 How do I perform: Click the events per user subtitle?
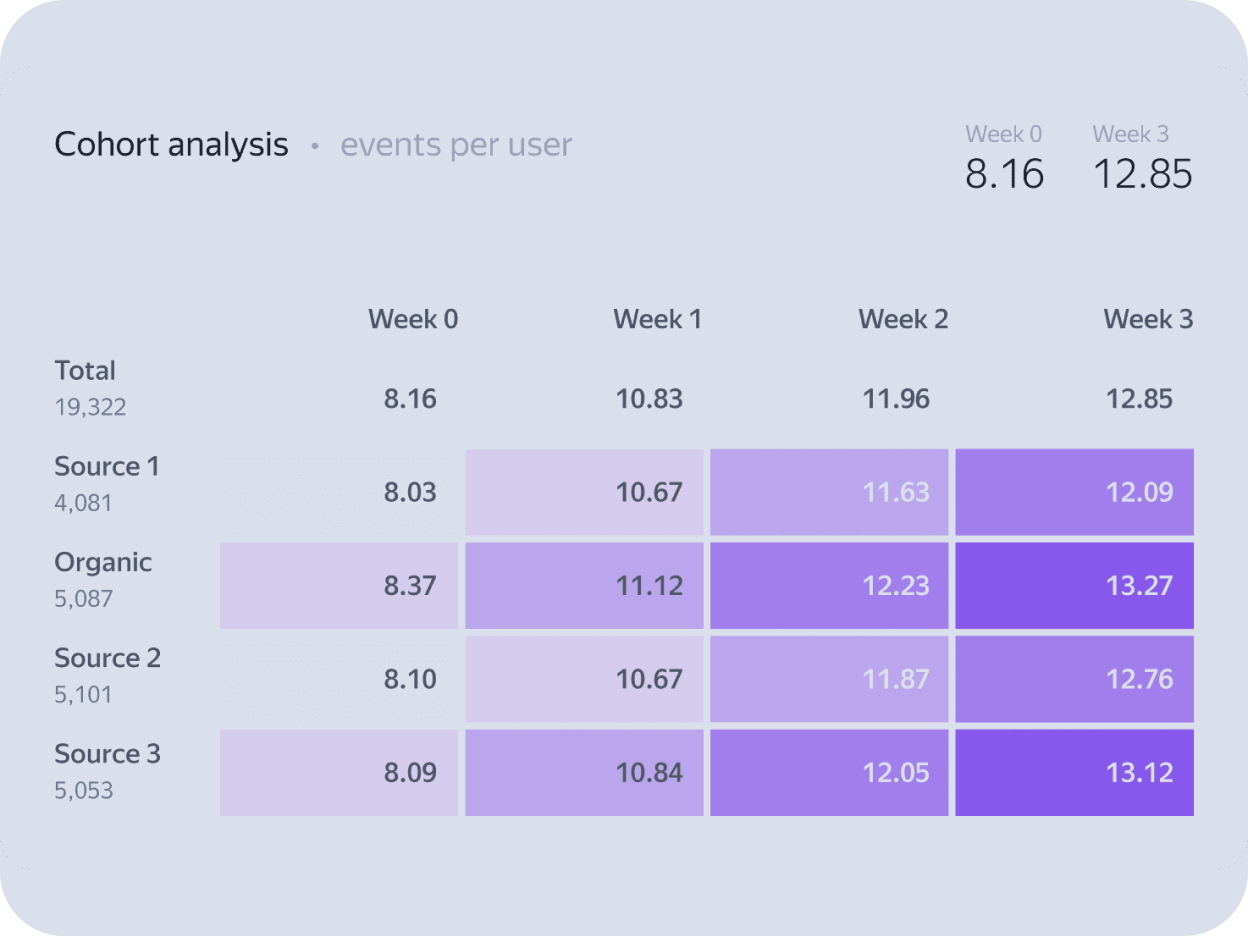click(456, 145)
